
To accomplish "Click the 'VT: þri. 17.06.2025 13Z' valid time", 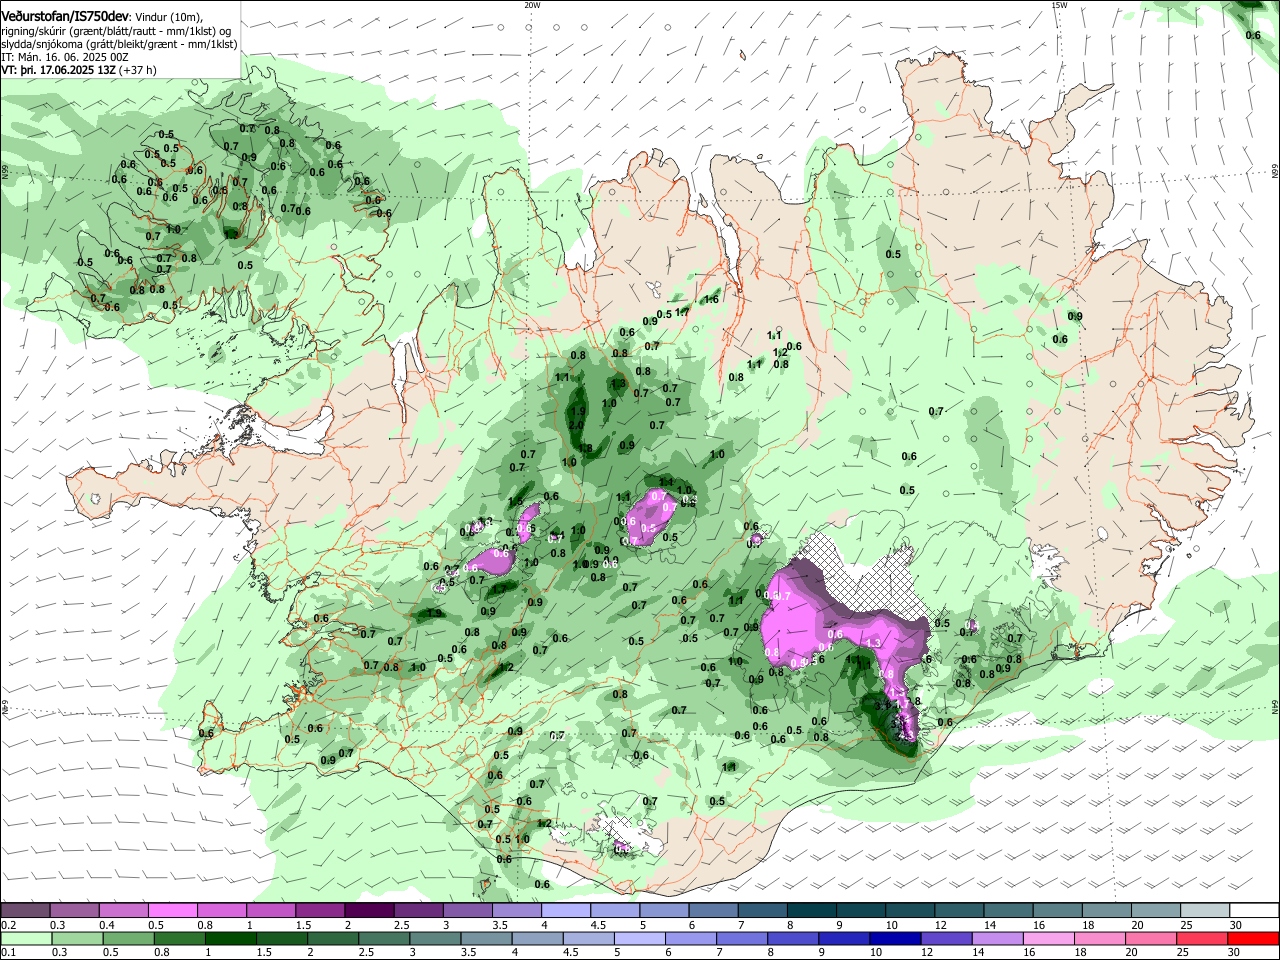I will 58,71.
